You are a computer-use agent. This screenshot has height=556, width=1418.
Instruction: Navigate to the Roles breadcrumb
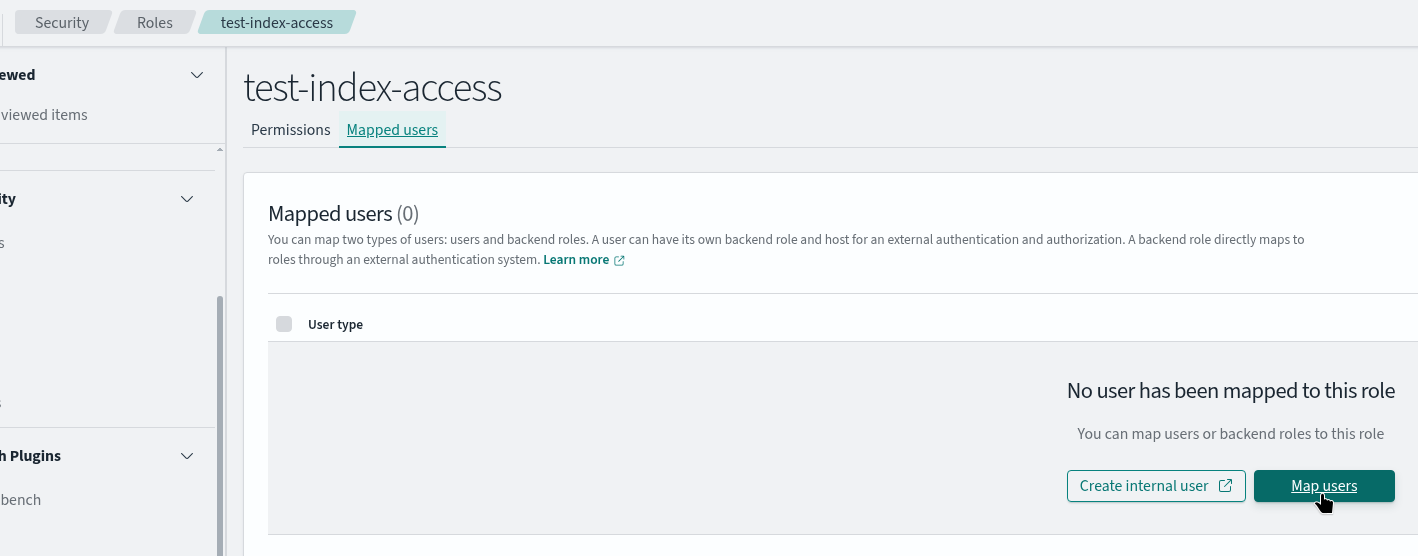click(155, 22)
